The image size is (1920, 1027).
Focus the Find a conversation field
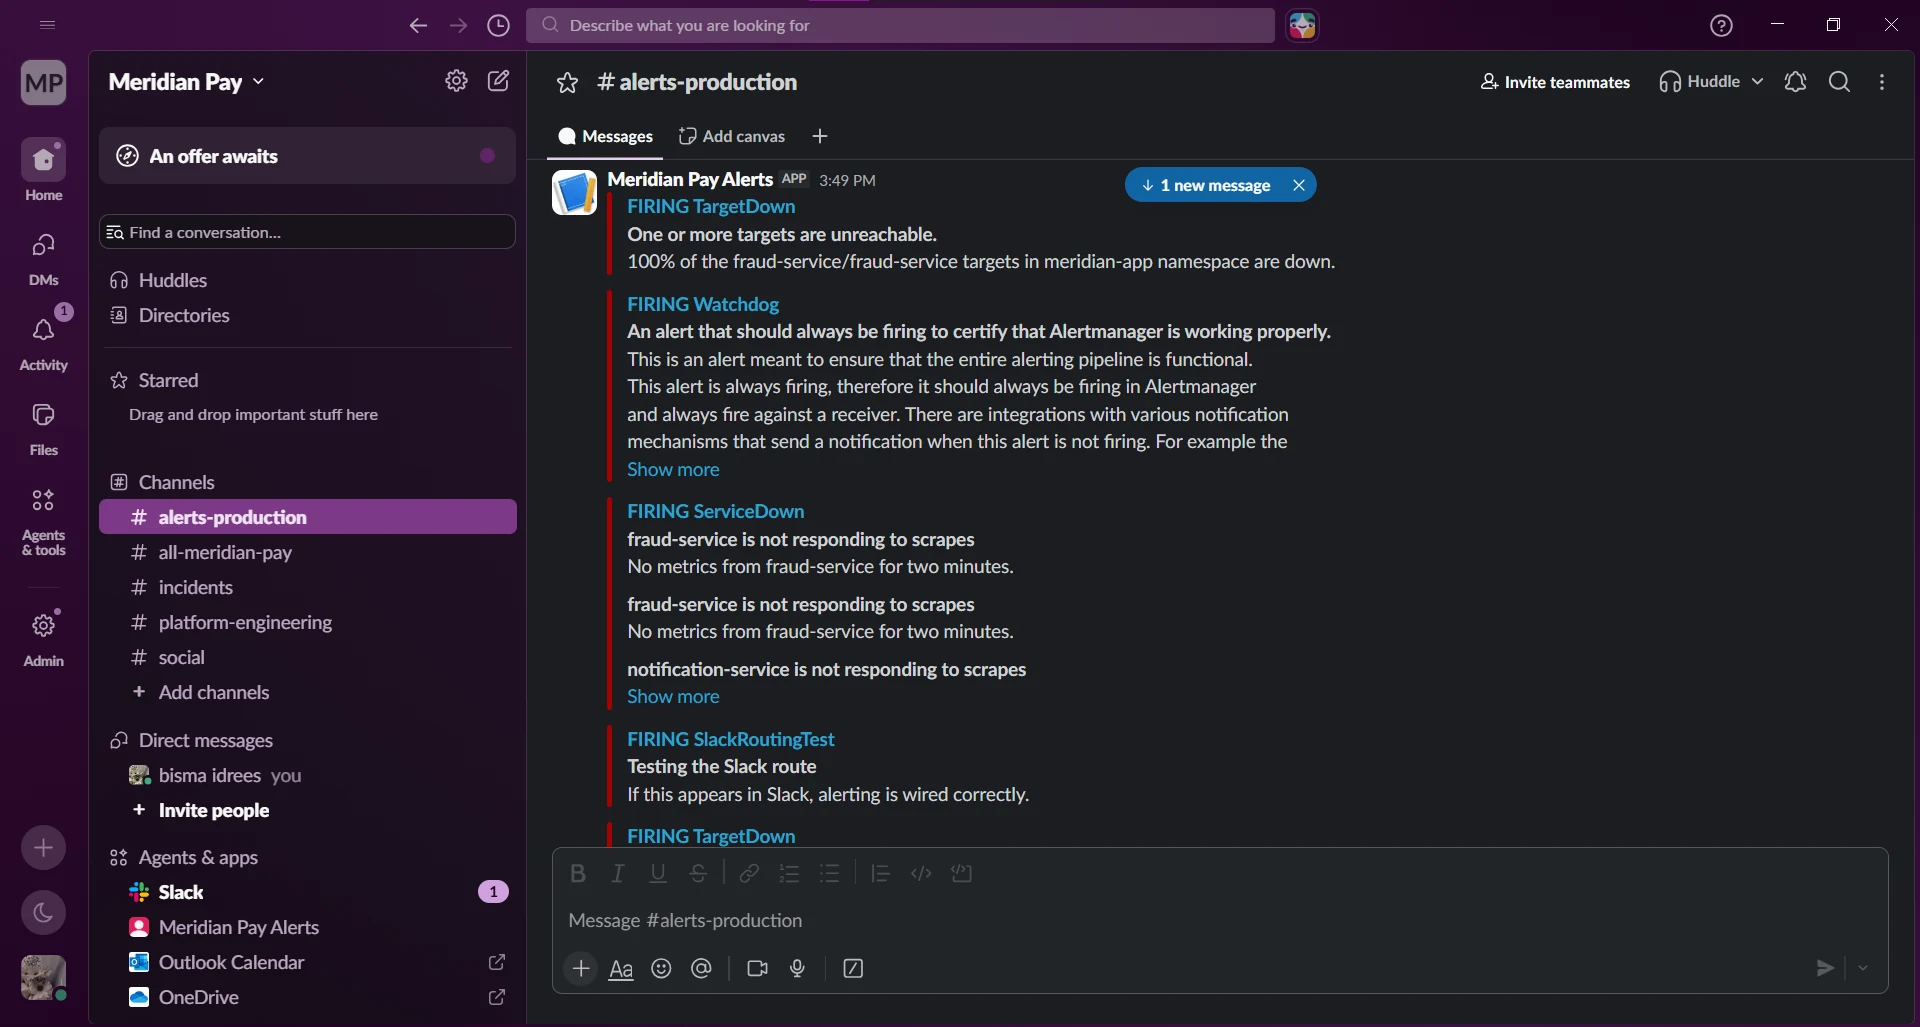click(307, 232)
